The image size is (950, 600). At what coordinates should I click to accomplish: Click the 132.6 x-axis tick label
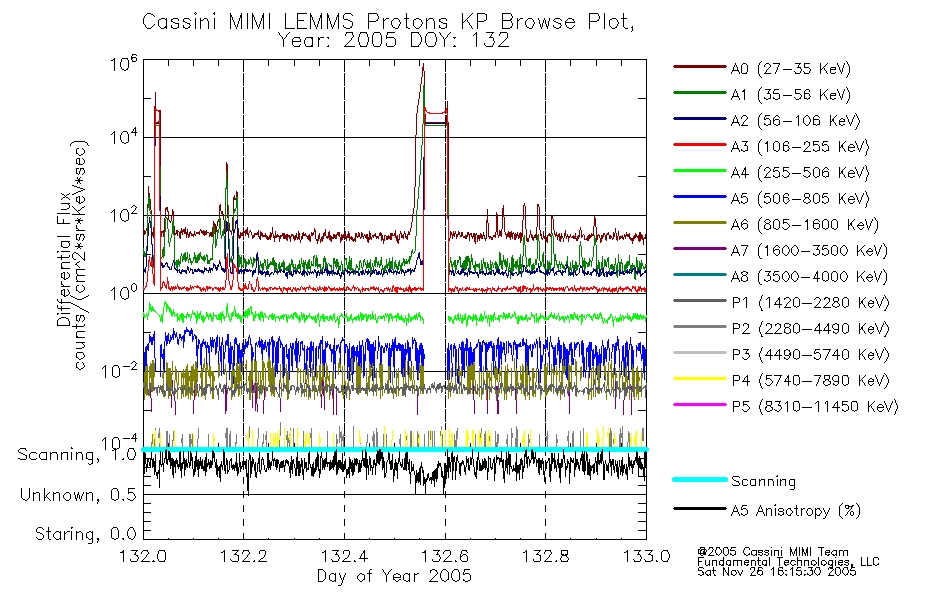(x=445, y=556)
